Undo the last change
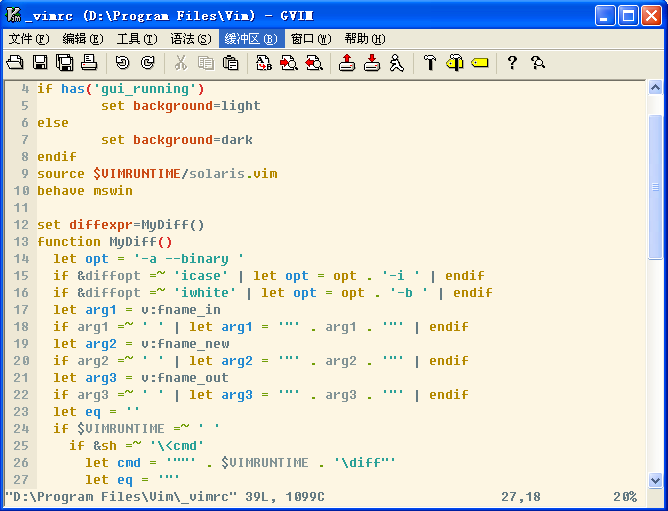Viewport: 668px width, 511px height. click(x=123, y=63)
